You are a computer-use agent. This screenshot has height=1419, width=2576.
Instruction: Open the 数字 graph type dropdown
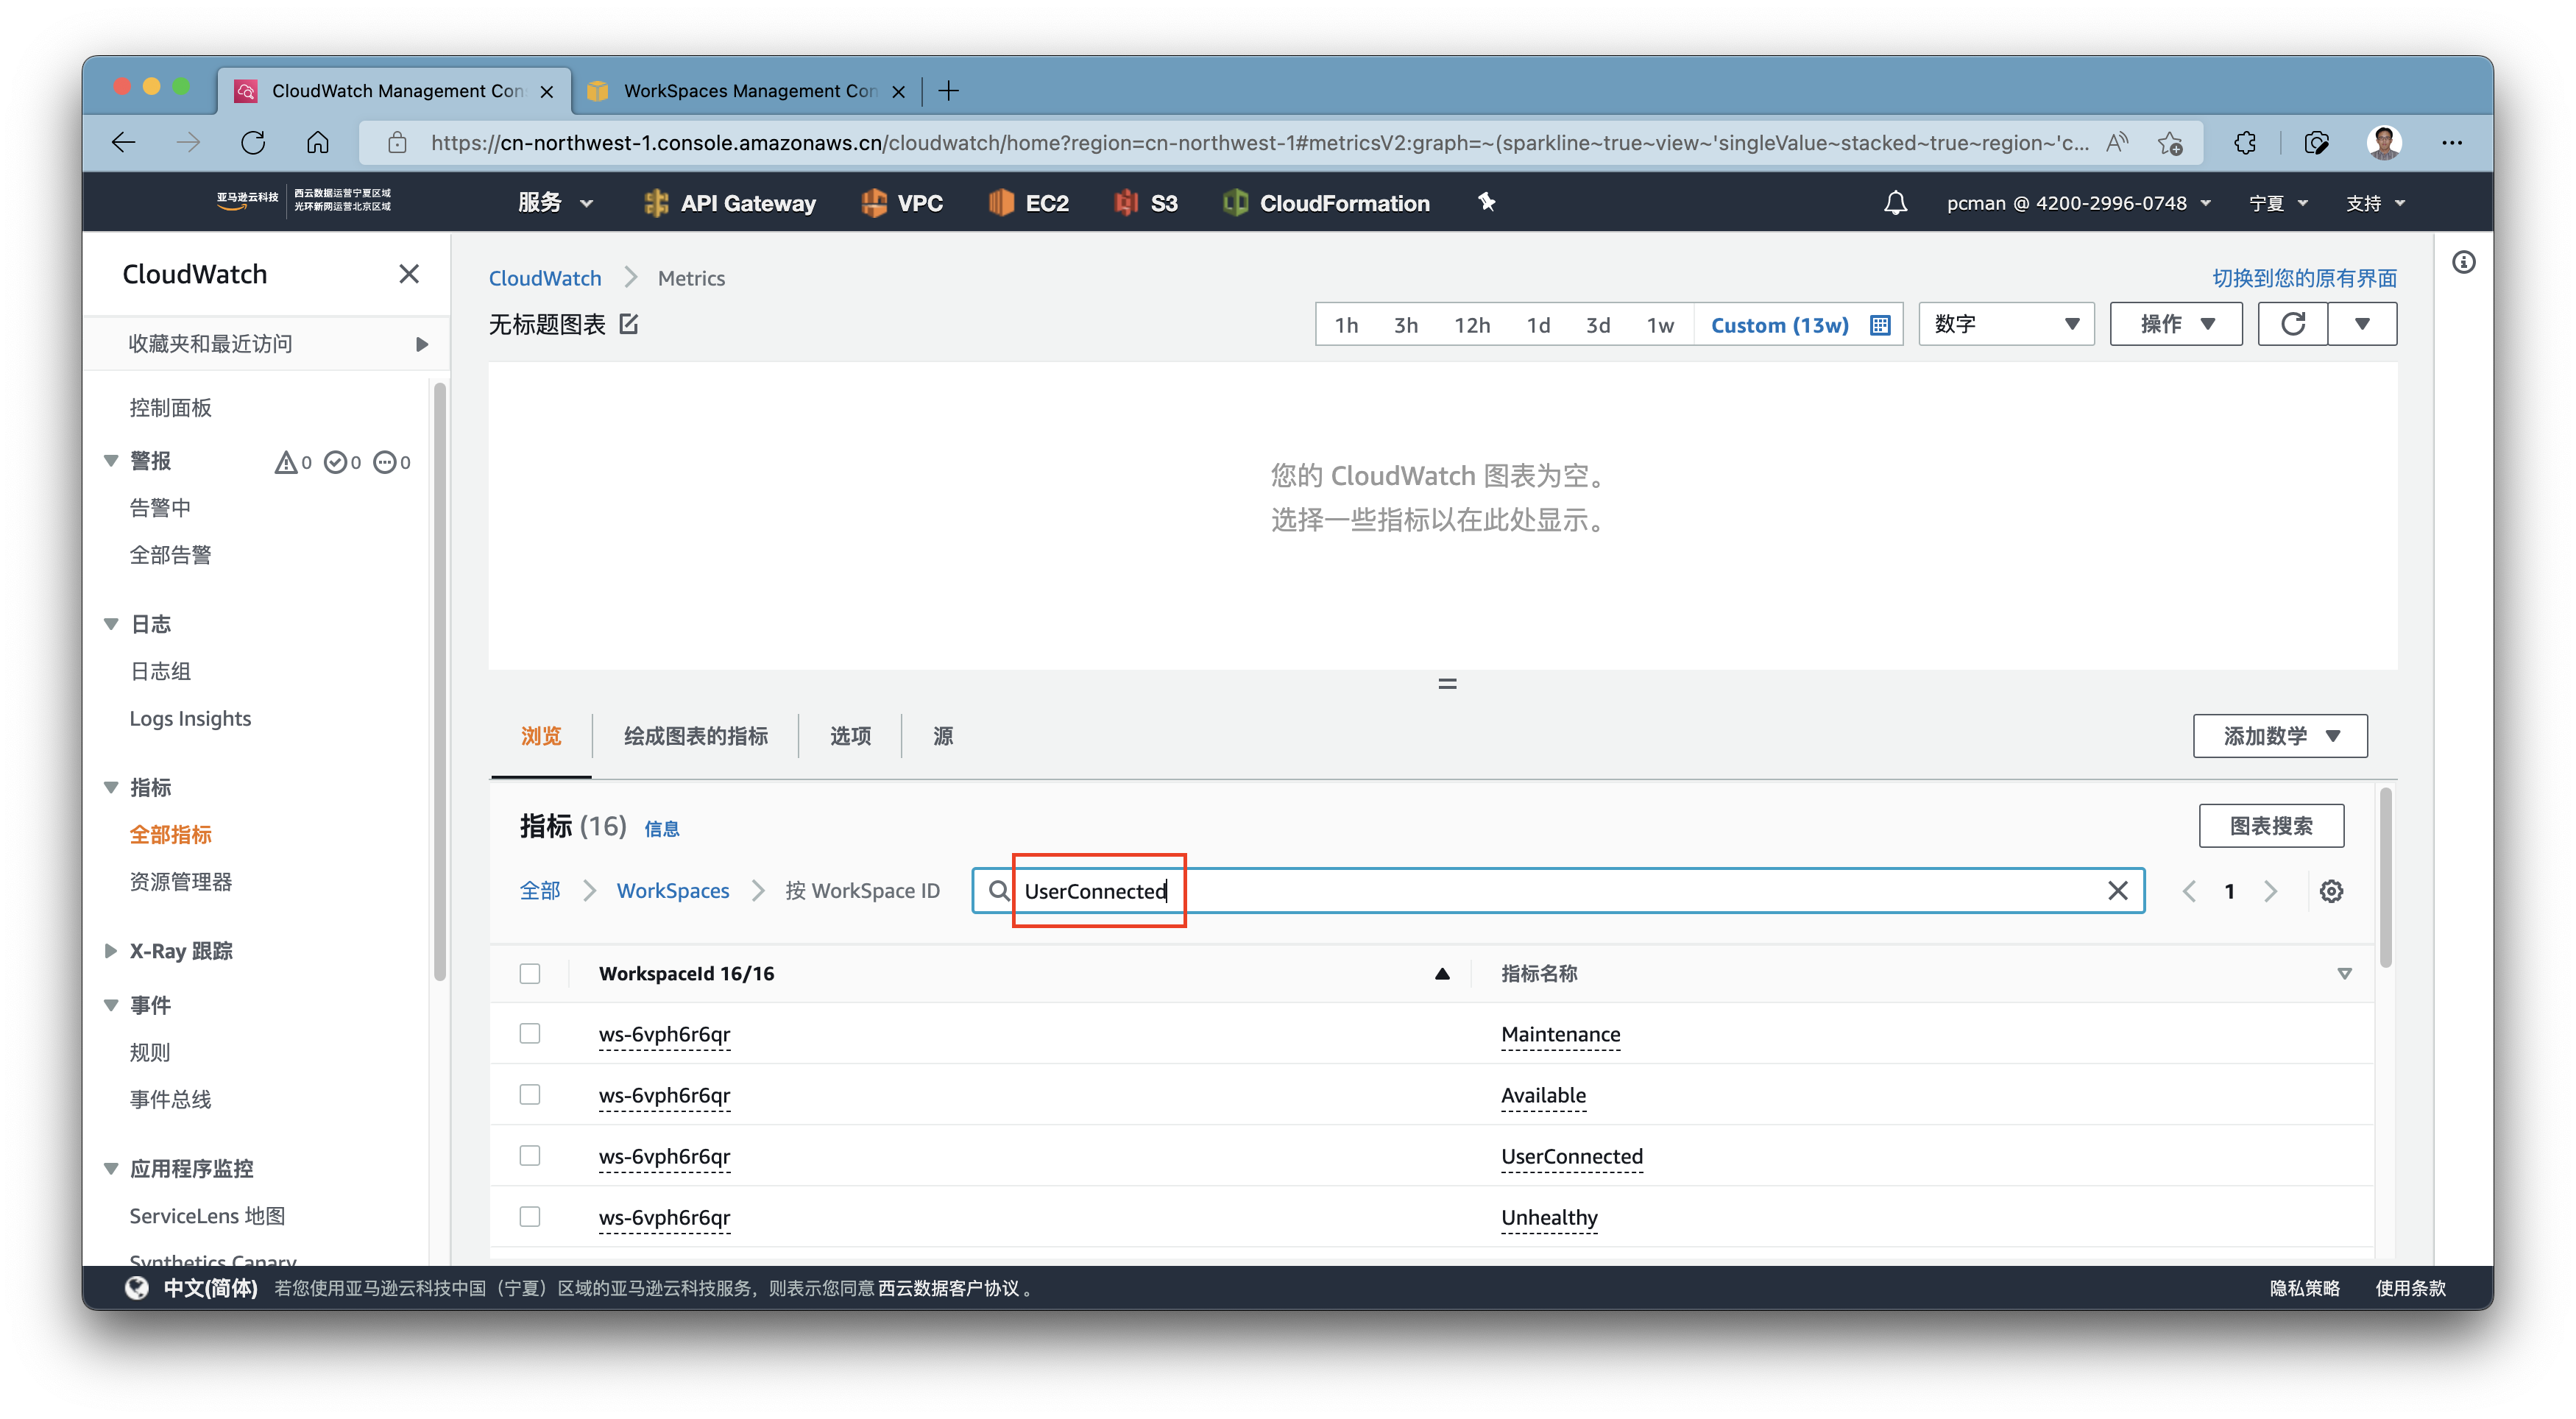2006,324
